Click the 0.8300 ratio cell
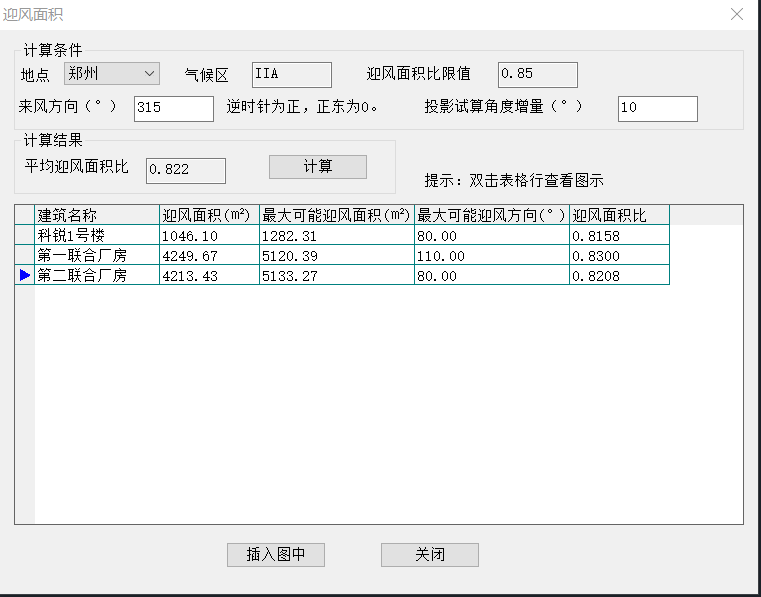Image resolution: width=761 pixels, height=597 pixels. point(619,255)
